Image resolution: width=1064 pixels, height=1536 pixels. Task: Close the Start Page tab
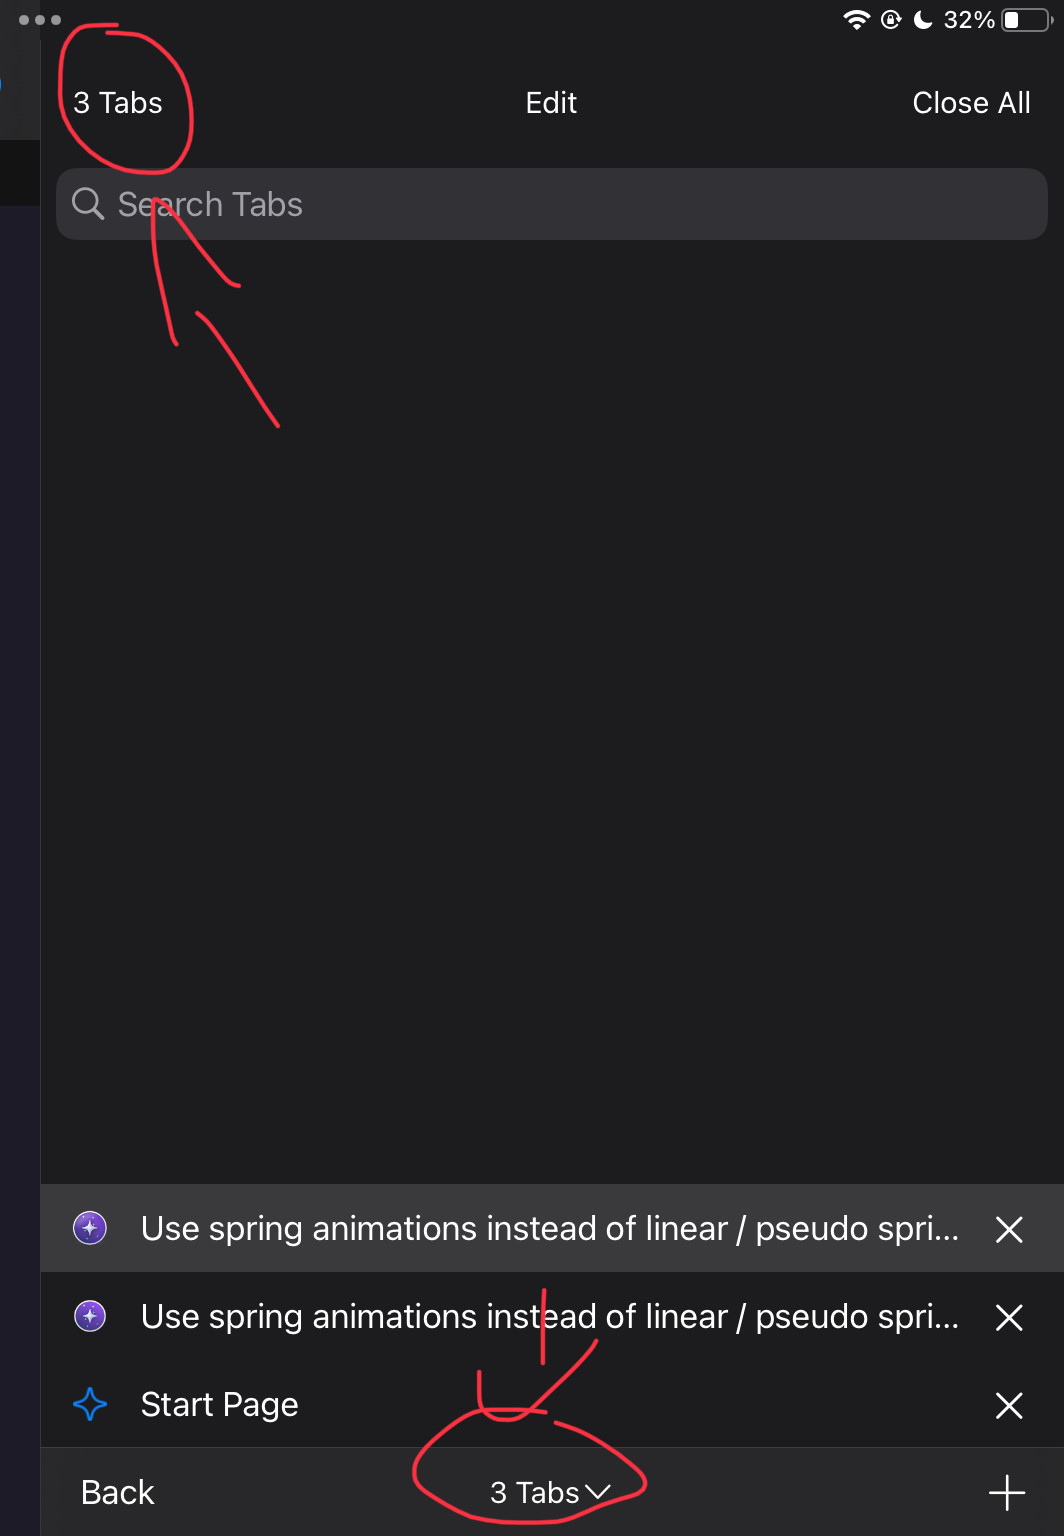(x=1009, y=1405)
